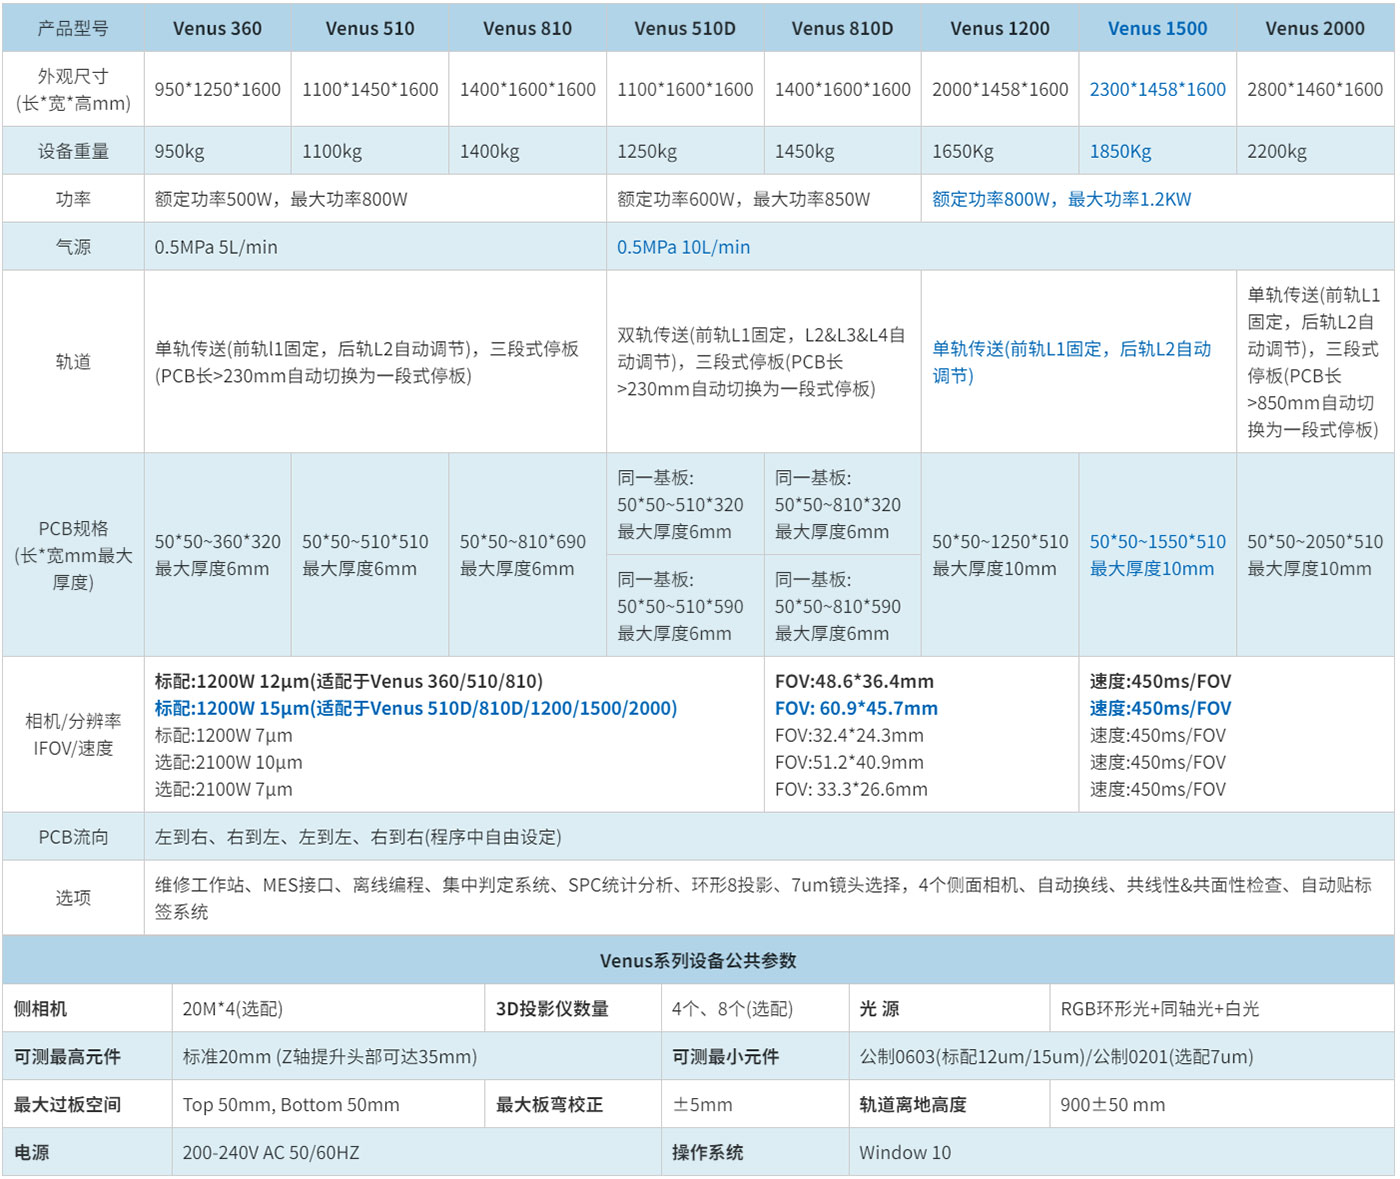Click the blue 0.5MPa 10L/min value

tap(683, 248)
